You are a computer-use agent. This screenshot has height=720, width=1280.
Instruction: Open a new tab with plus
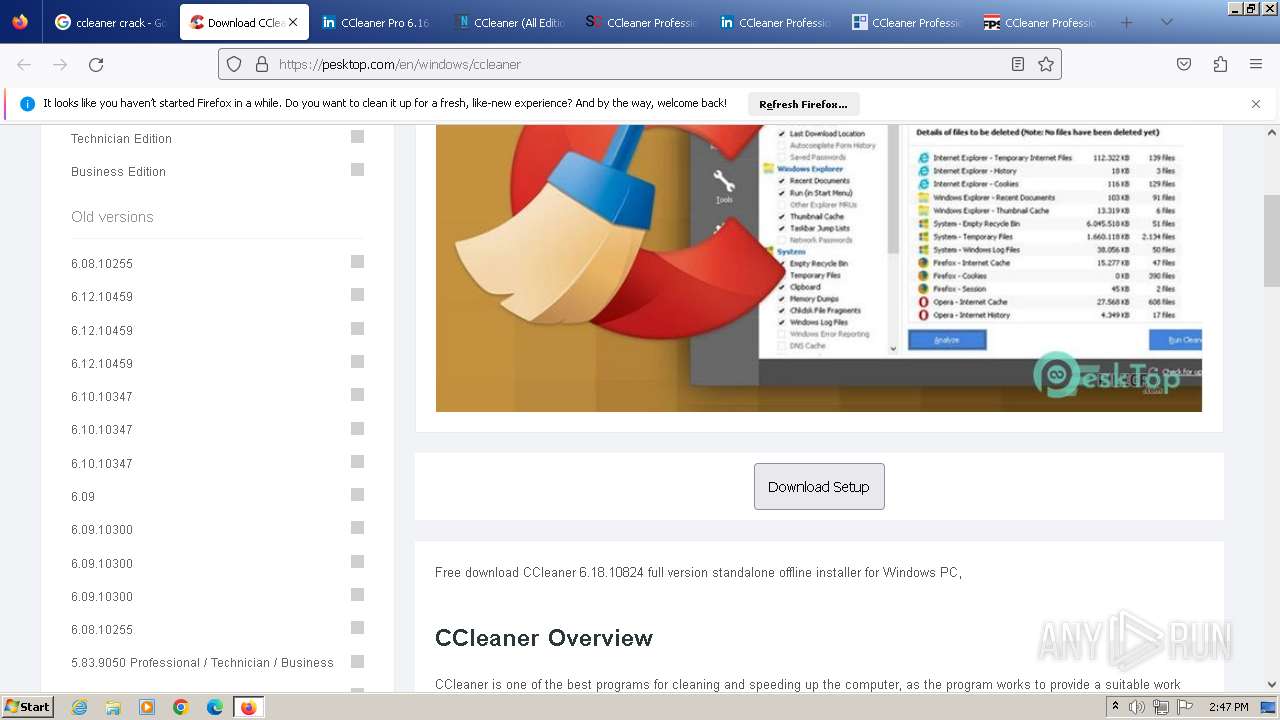click(x=1127, y=22)
